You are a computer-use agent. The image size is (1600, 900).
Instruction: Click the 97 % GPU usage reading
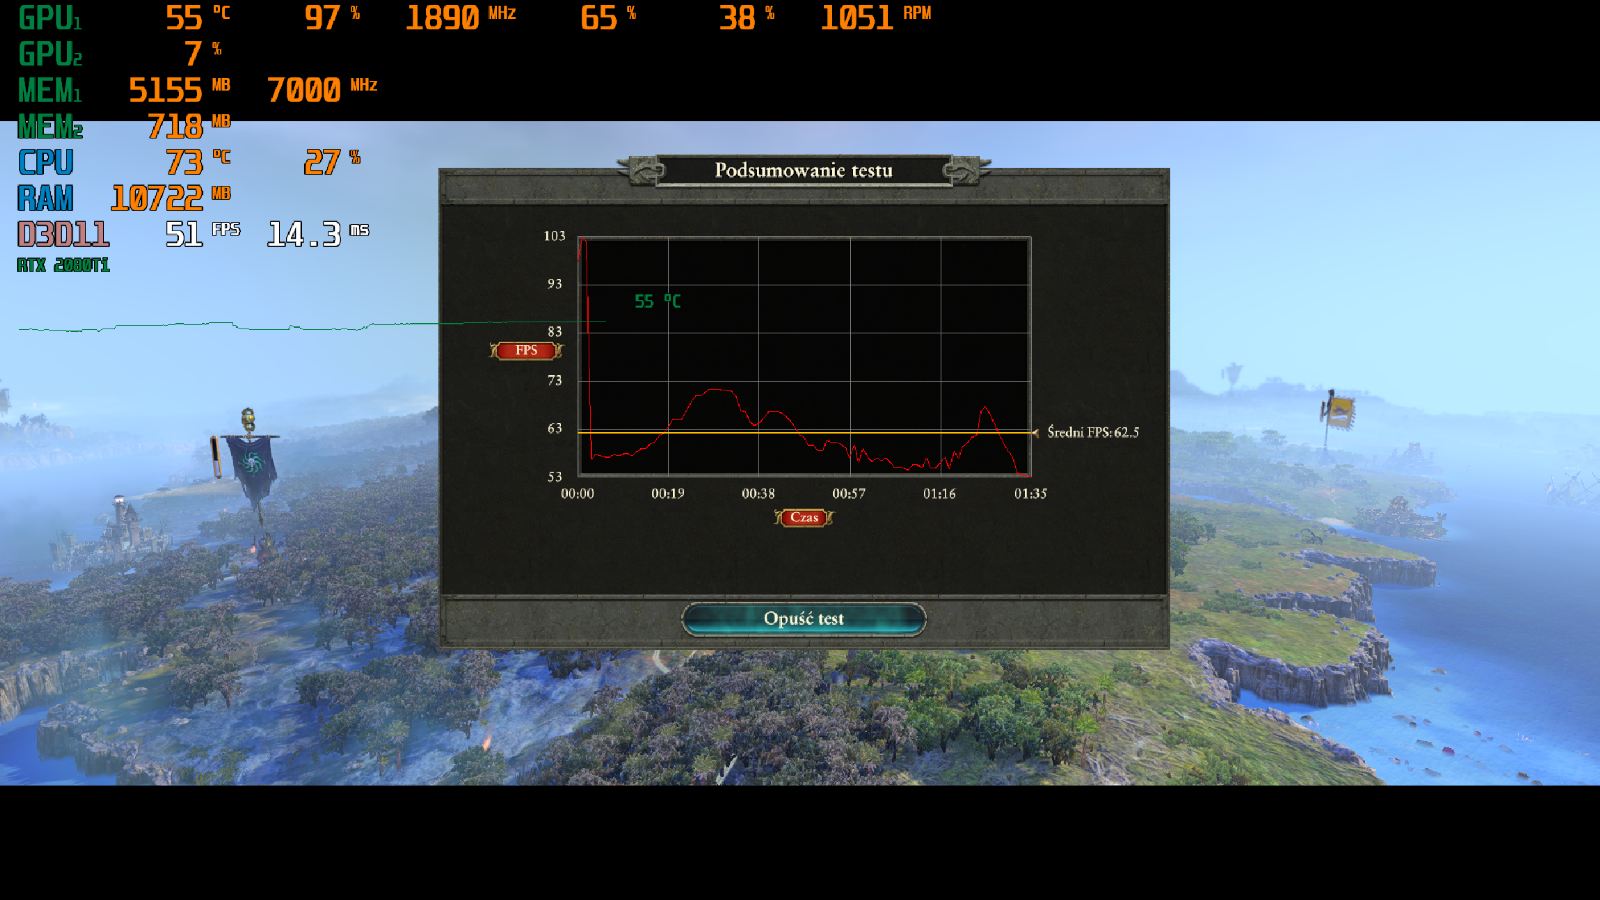332,17
